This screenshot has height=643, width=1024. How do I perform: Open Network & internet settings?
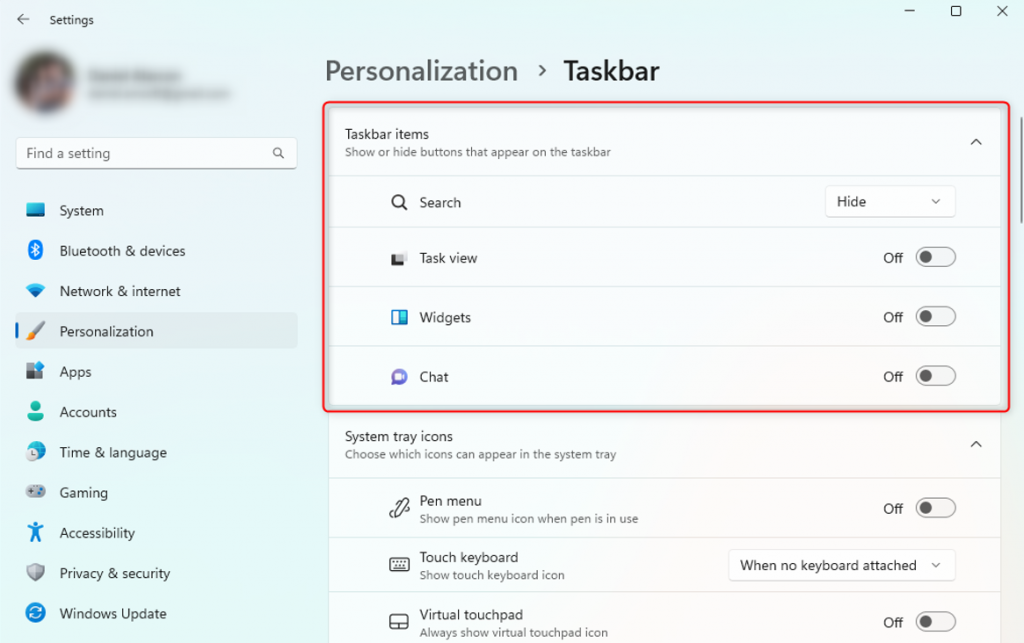click(x=157, y=291)
